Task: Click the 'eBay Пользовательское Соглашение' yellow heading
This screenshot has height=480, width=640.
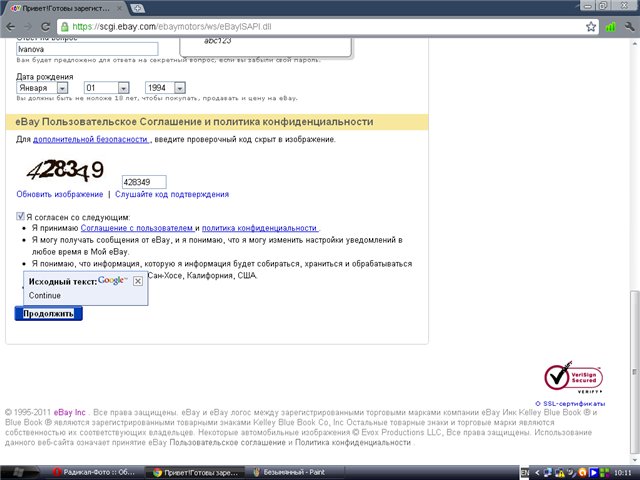Action: pos(194,122)
